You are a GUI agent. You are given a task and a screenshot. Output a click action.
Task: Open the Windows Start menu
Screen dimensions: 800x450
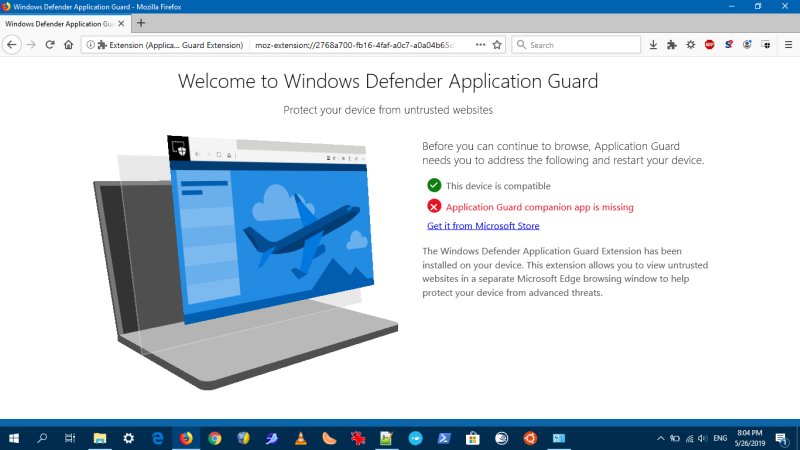(14, 438)
